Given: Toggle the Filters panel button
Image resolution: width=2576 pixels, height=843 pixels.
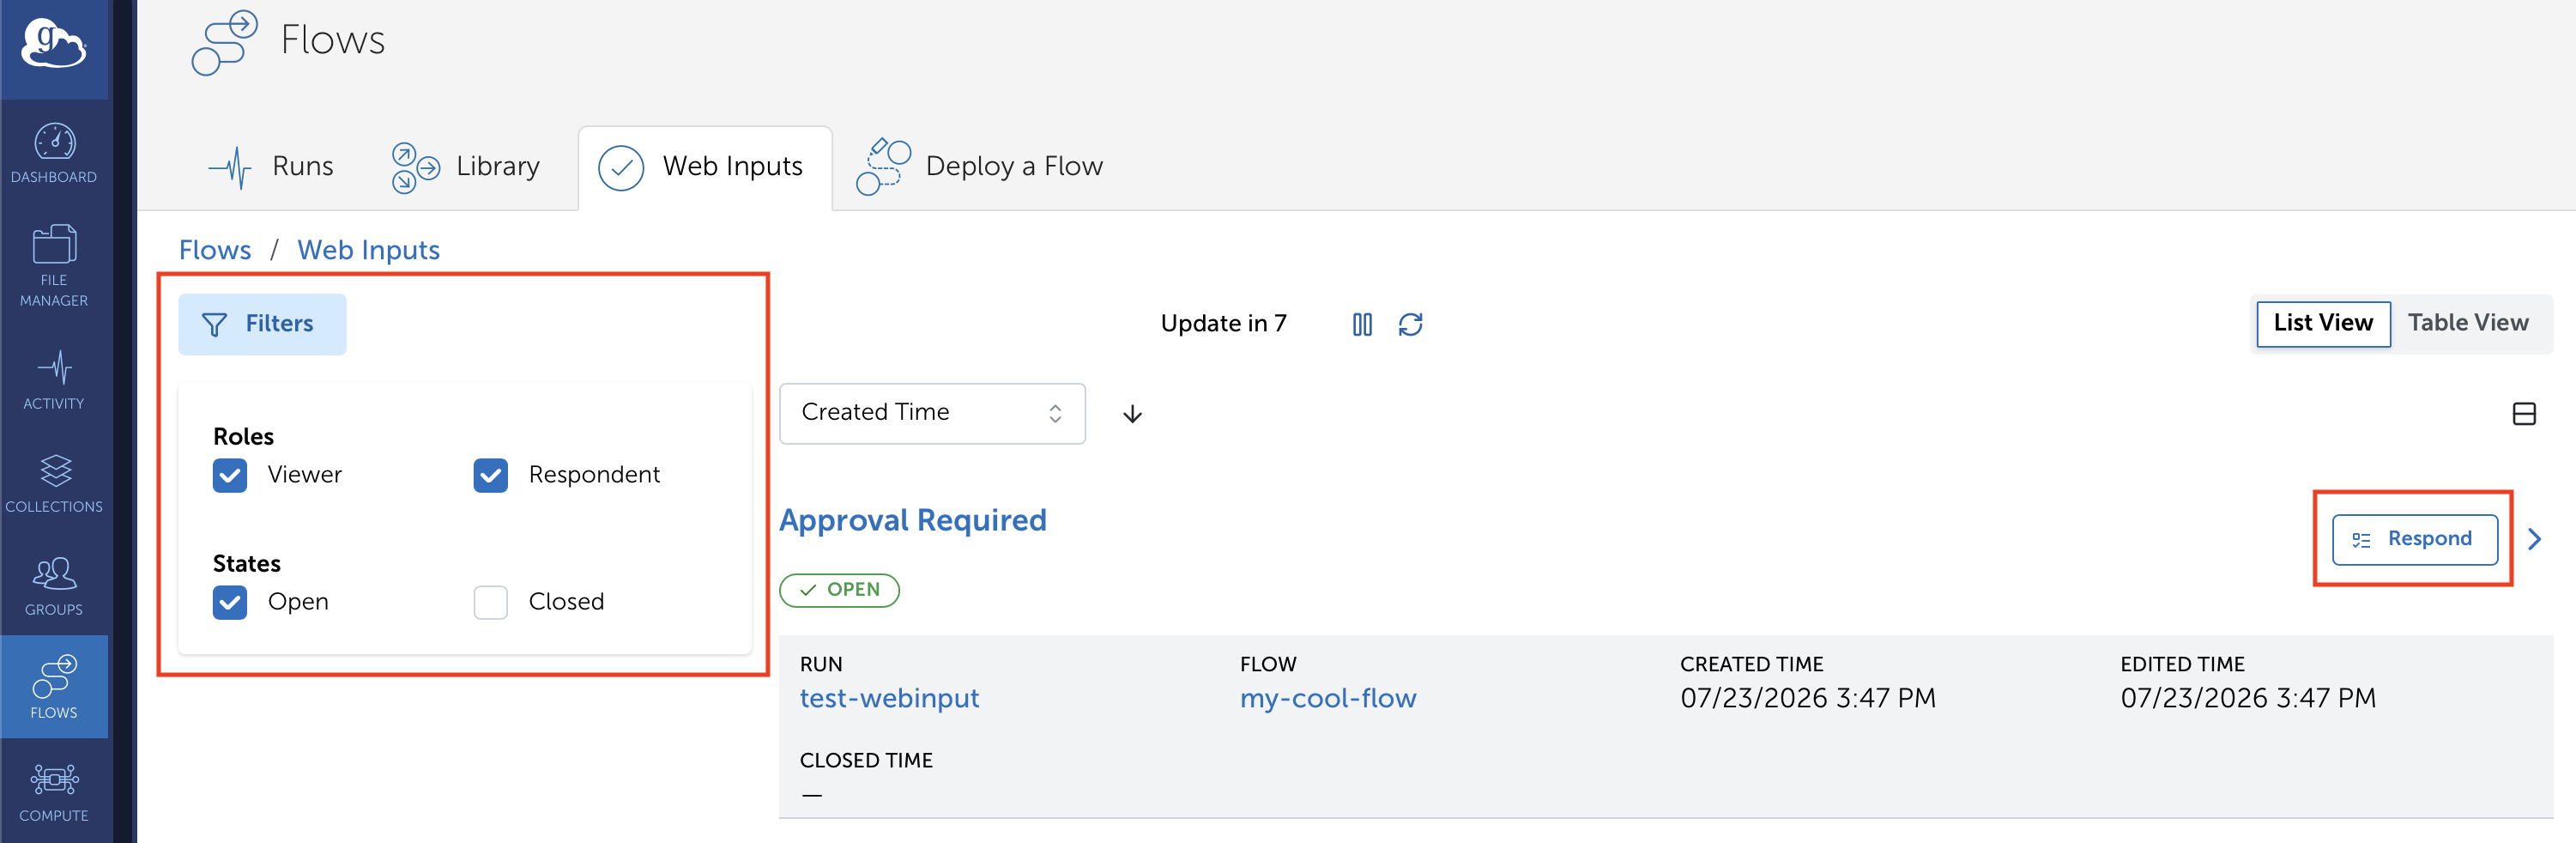Looking at the screenshot, I should [262, 324].
